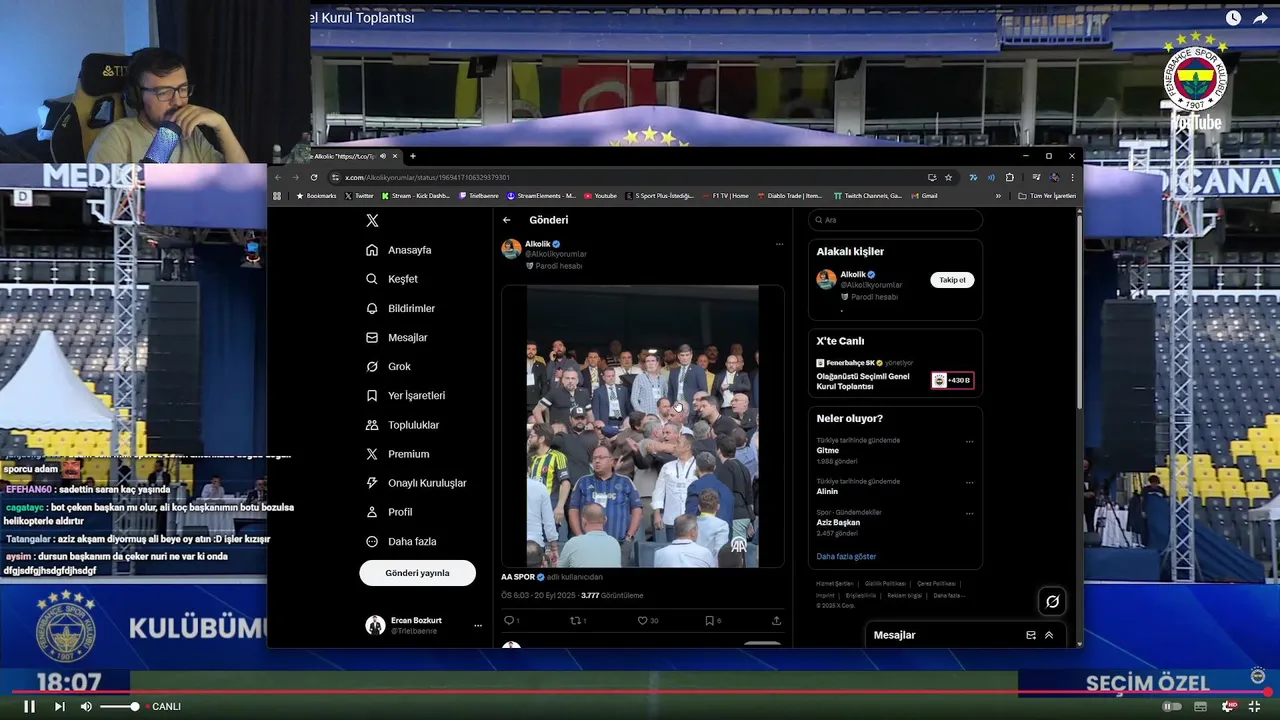Pause the YouTube video

coord(29,706)
